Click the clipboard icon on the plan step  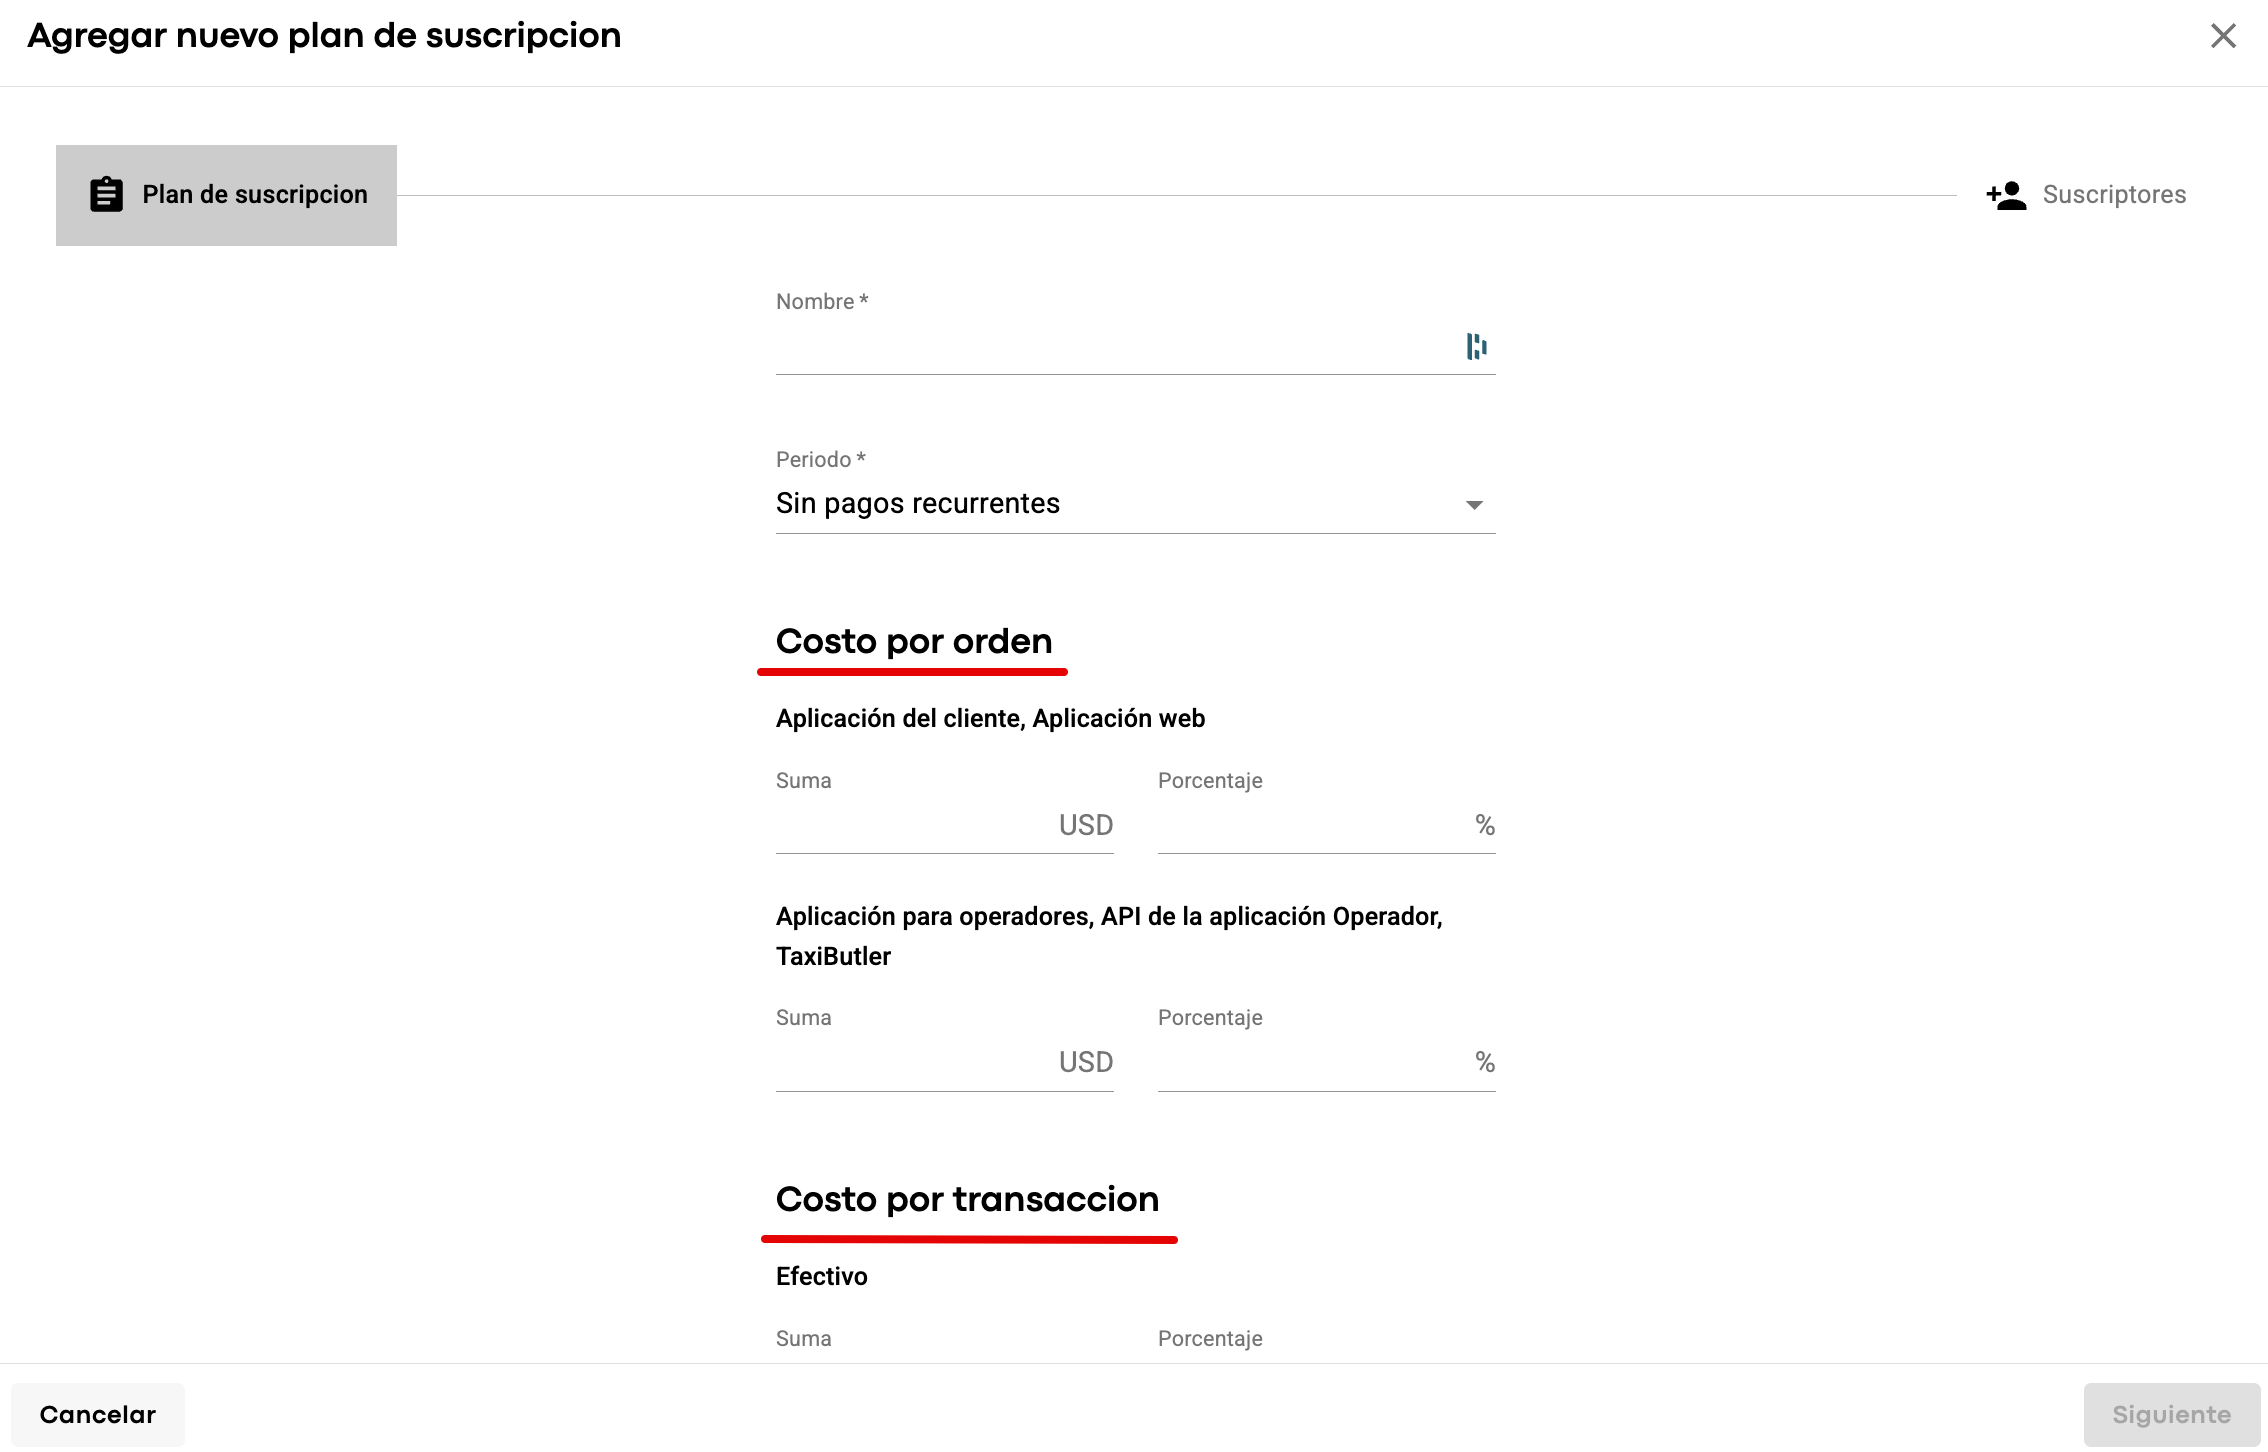[106, 194]
